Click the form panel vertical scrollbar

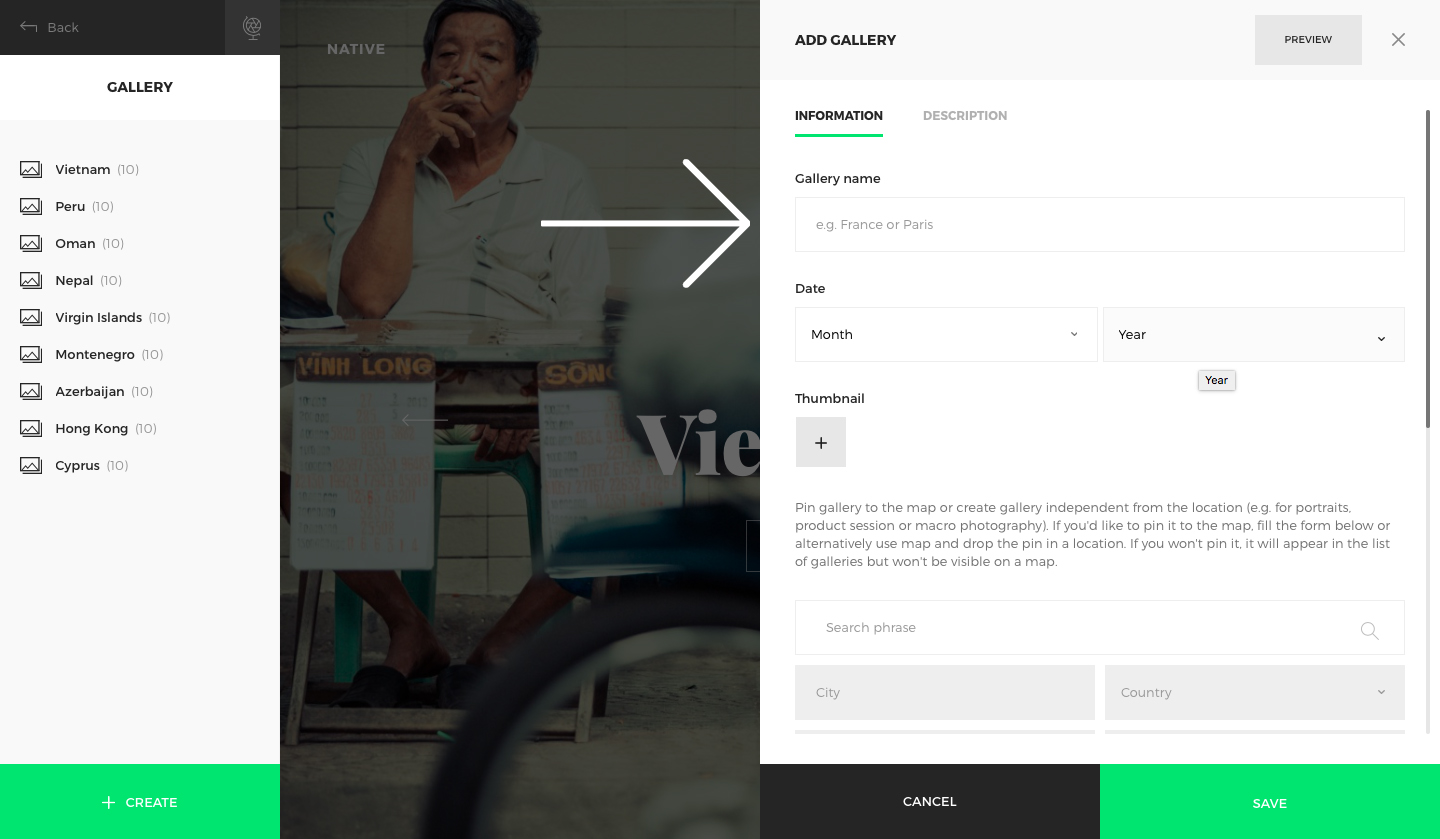(1429, 270)
